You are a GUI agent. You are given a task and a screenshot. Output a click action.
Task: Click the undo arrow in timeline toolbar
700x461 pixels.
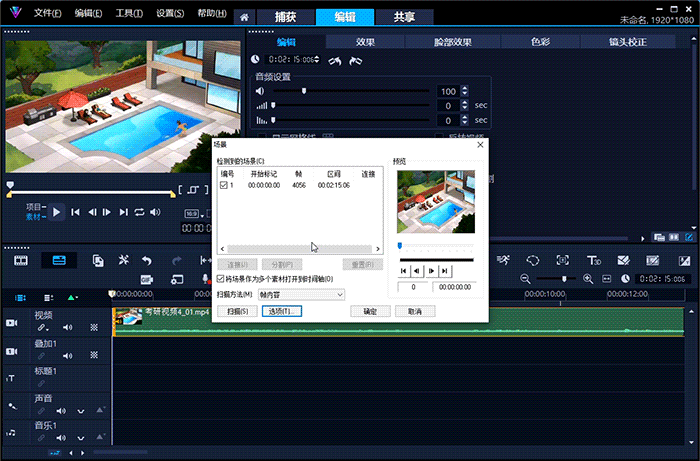pyautogui.click(x=148, y=260)
